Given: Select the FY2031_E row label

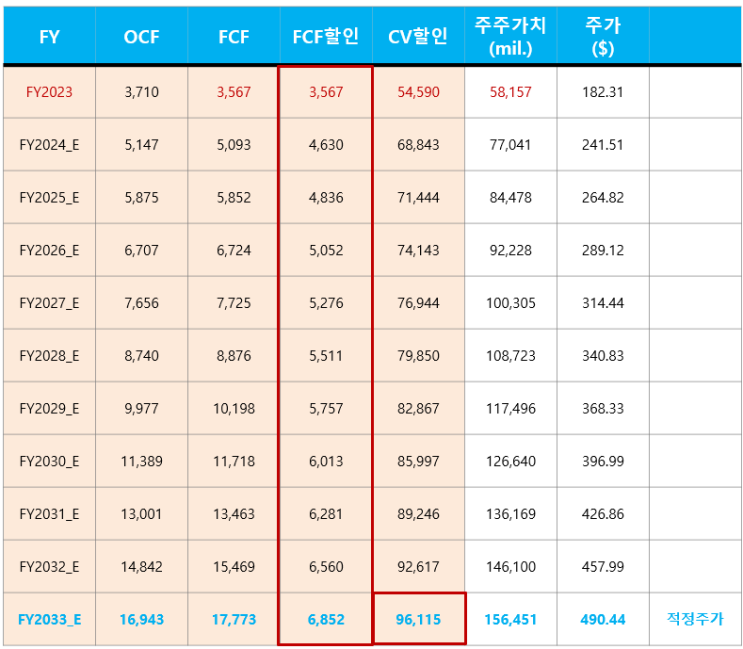Looking at the screenshot, I should 49,514.
